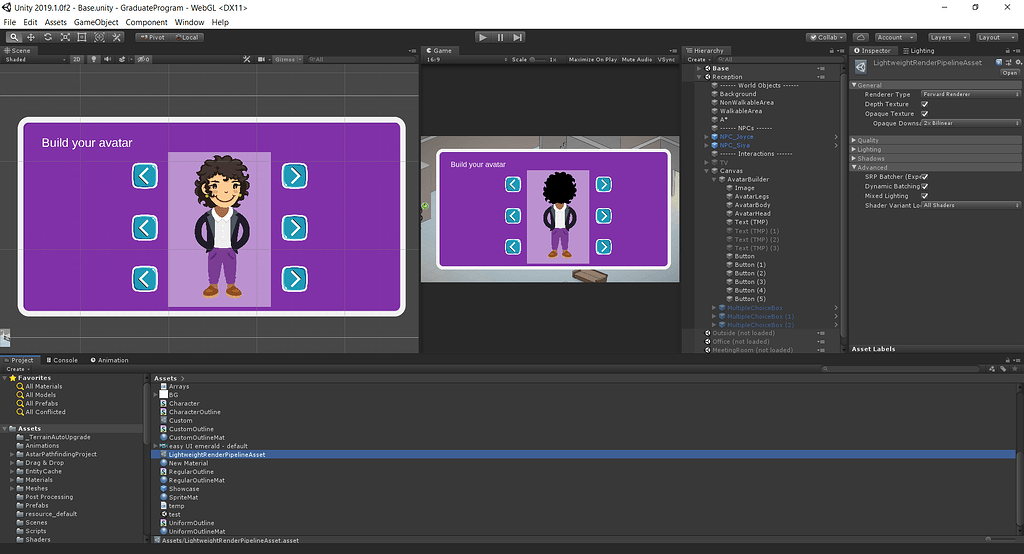
Task: Open the Layout dropdown
Action: [993, 37]
